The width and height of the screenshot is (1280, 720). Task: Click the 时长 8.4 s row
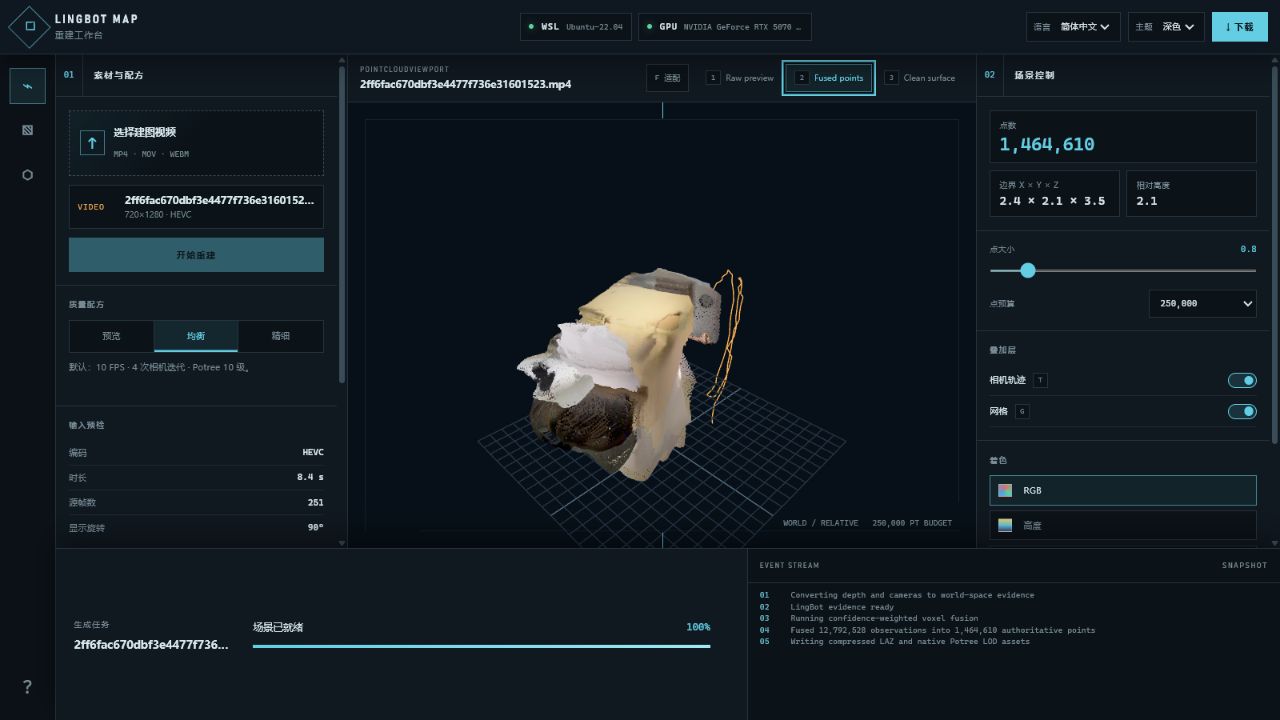click(196, 477)
